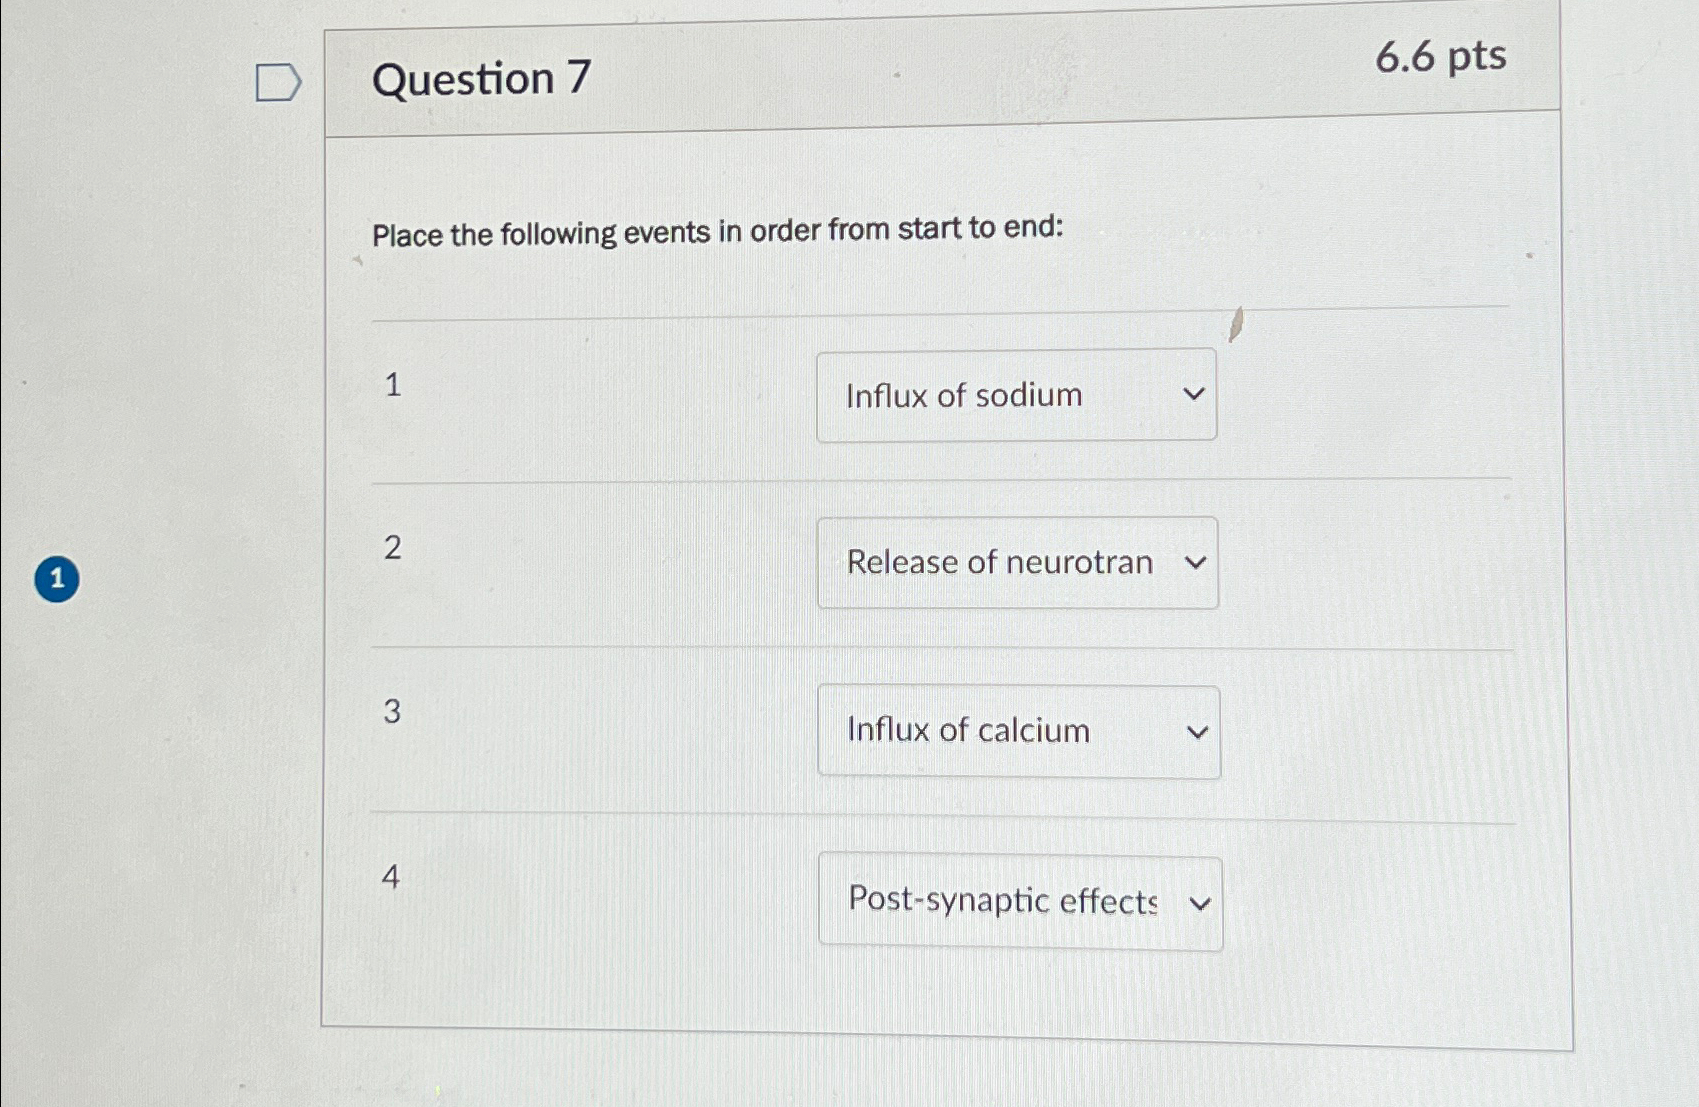Viewport: 1699px width, 1107px height.
Task: Click row number 4 in the ordering list
Action: tap(391, 878)
